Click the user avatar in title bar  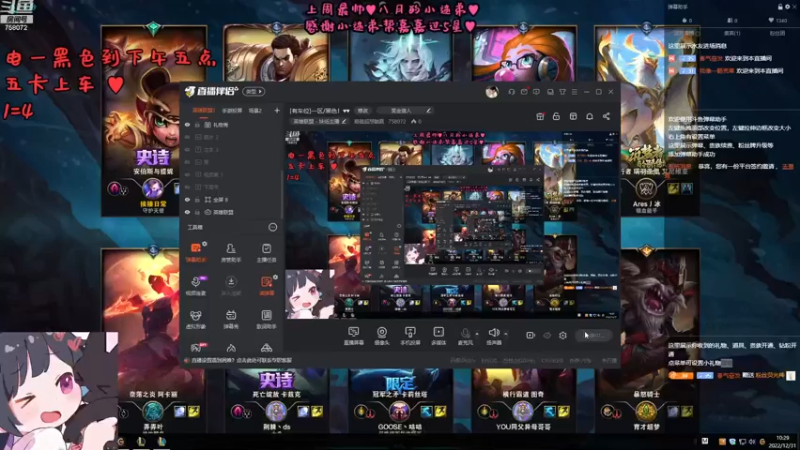tap(492, 92)
